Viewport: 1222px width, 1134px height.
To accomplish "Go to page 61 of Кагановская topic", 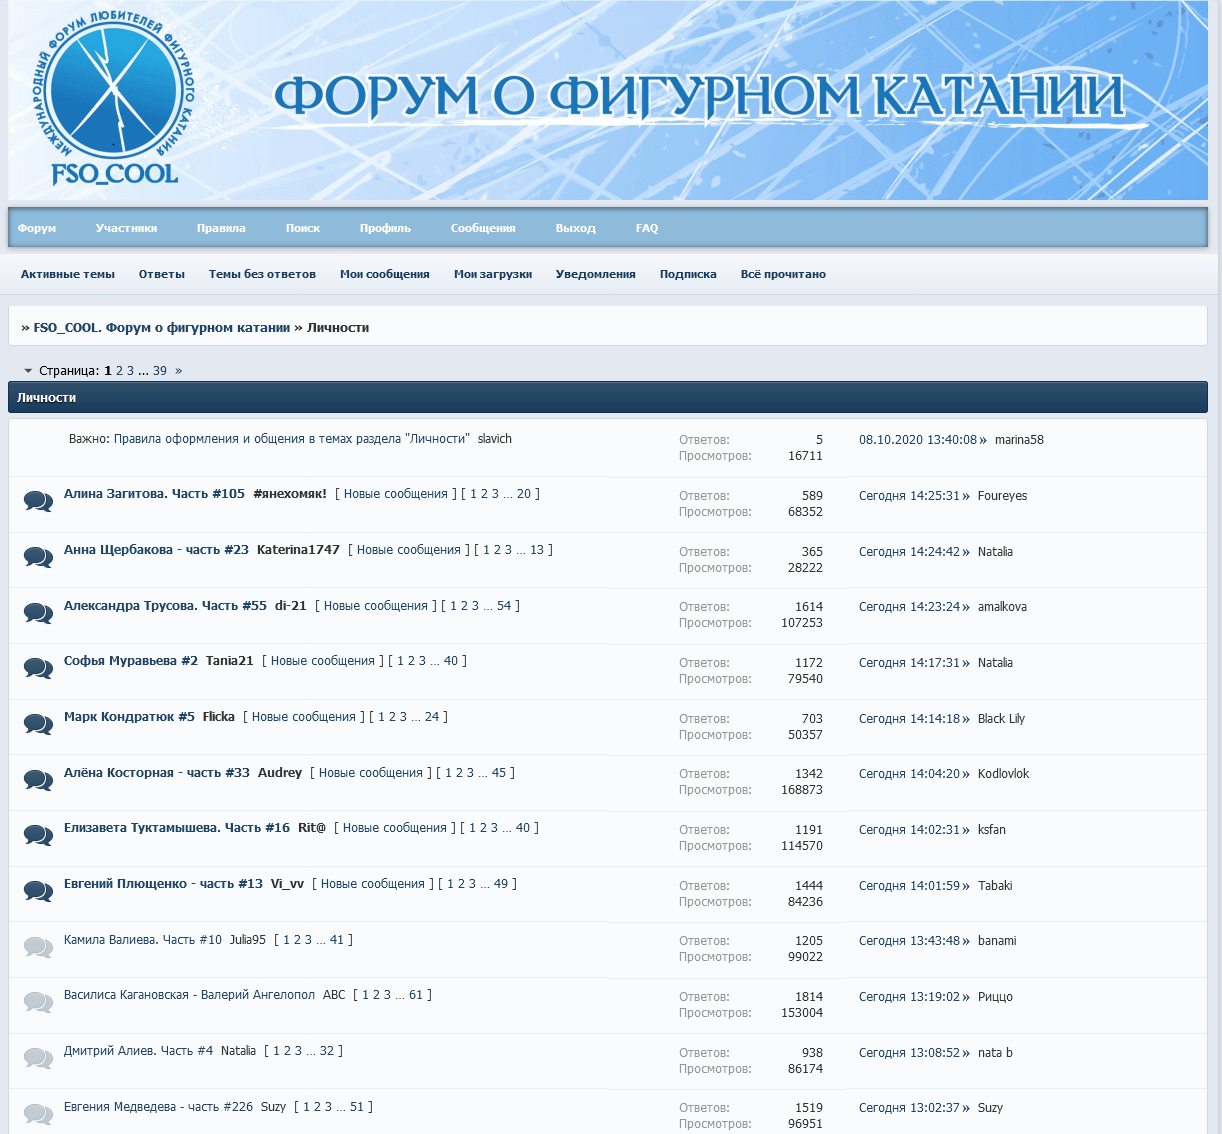I will (x=416, y=995).
